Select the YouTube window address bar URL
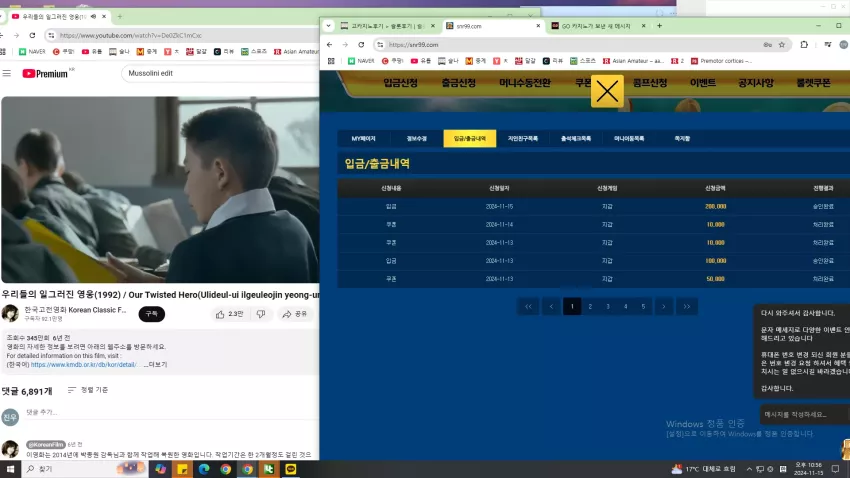 [x=131, y=35]
